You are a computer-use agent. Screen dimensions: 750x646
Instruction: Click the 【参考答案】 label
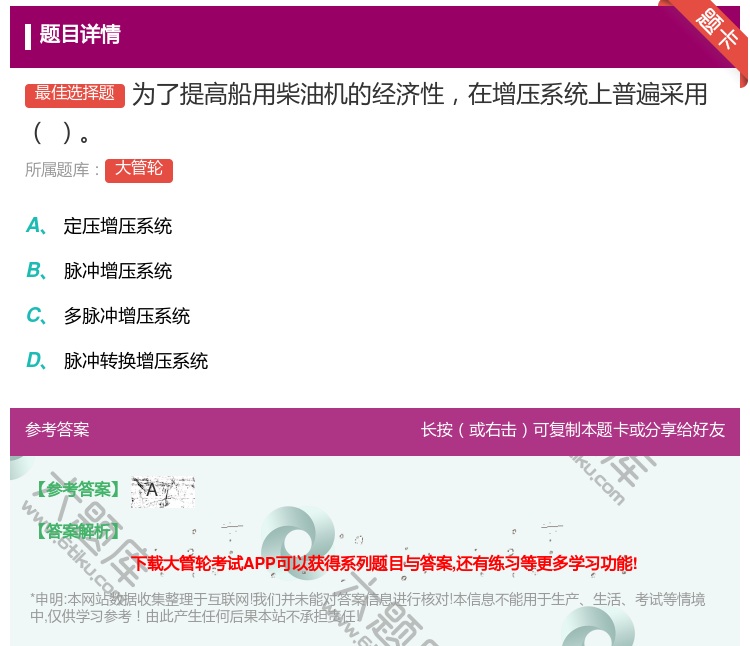pos(77,490)
